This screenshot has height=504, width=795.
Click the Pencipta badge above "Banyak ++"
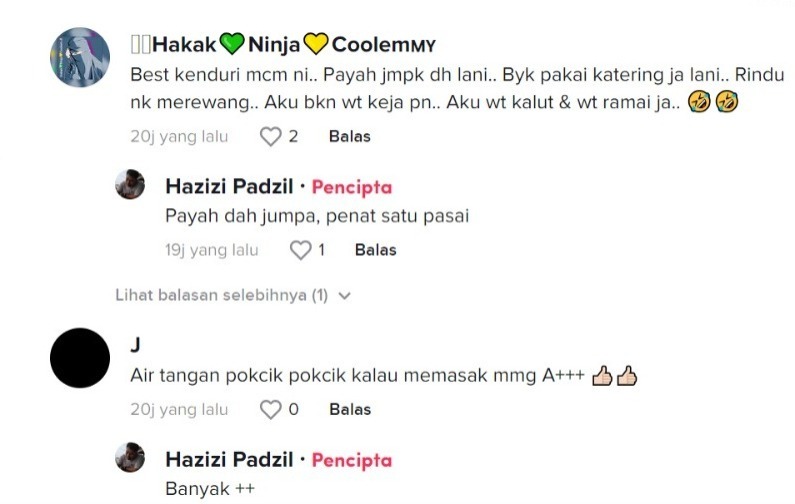[x=352, y=461]
